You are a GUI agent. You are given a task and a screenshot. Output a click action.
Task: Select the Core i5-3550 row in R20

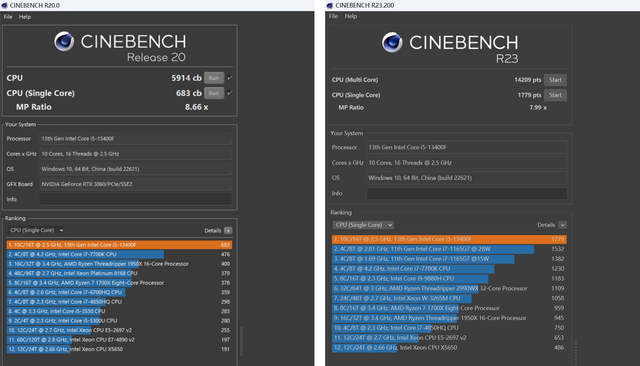point(119,311)
